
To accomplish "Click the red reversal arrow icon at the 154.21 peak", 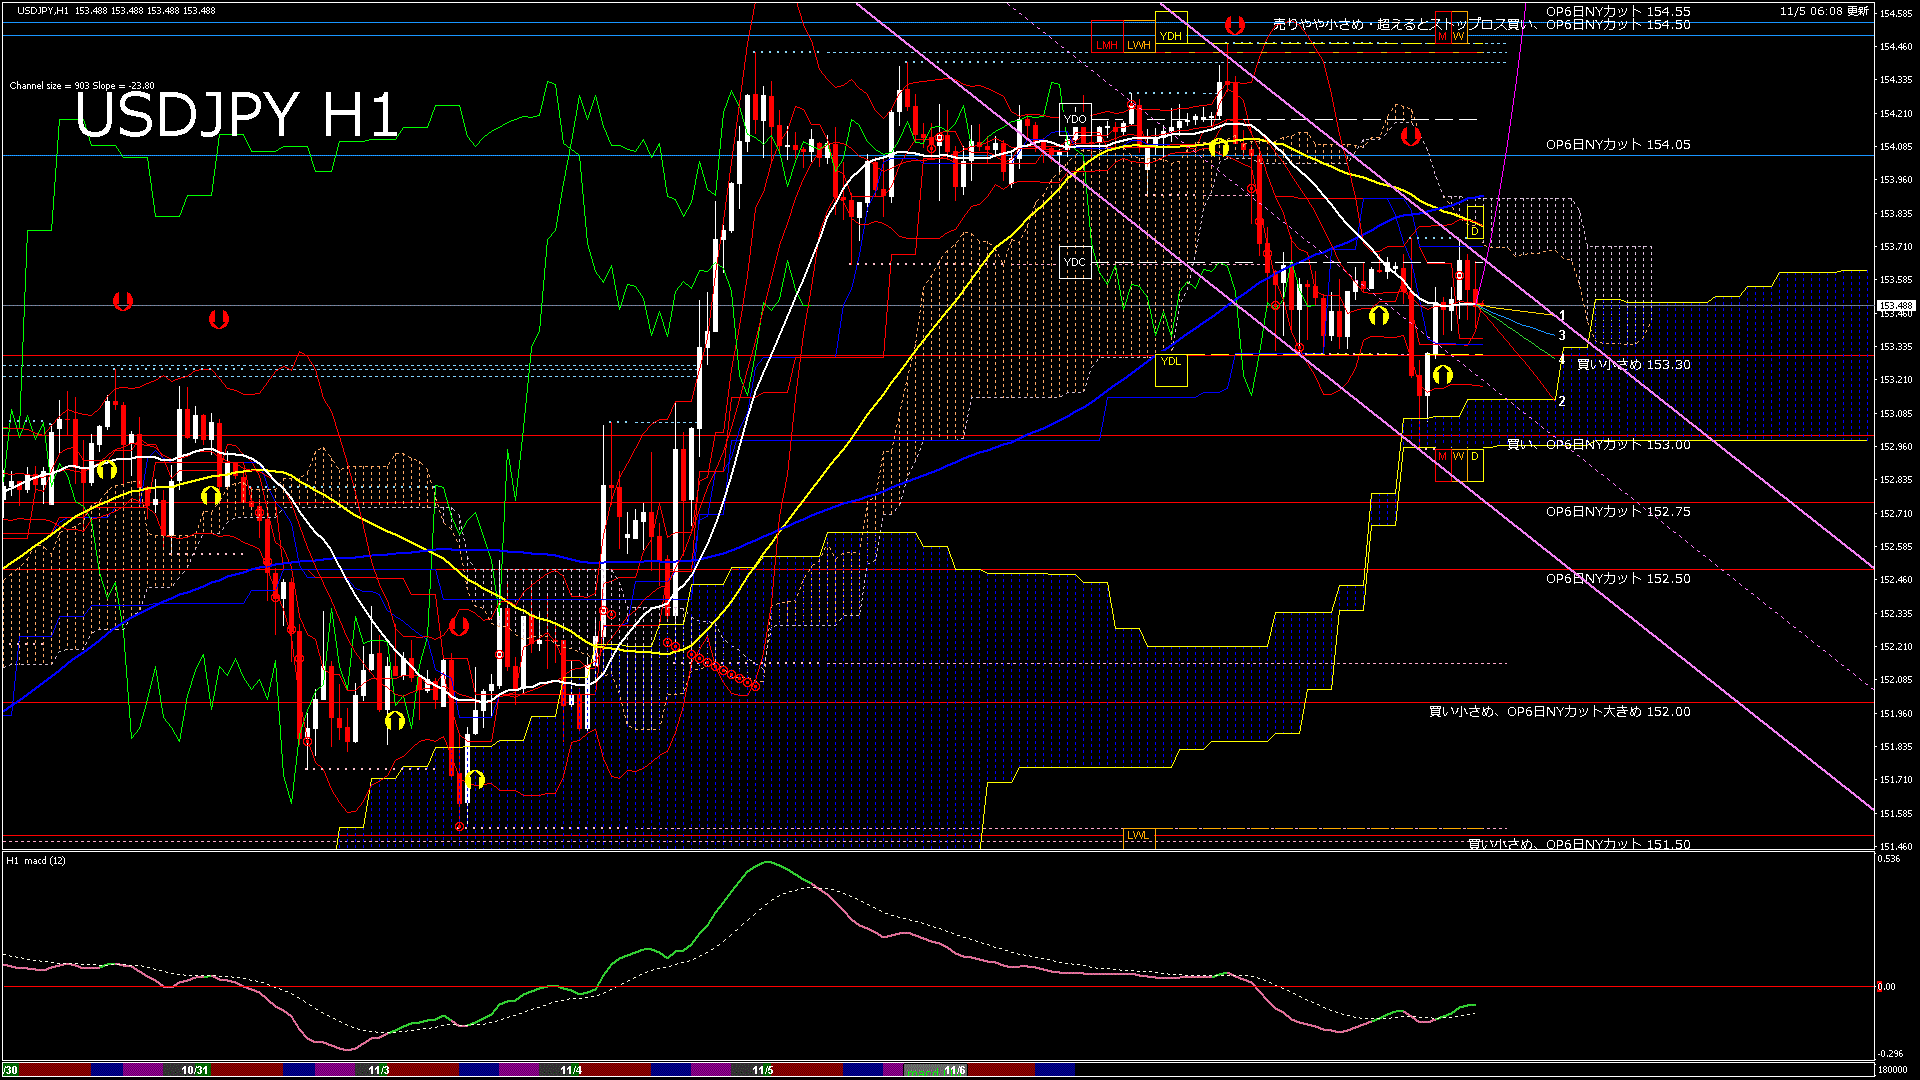I will pyautogui.click(x=1411, y=138).
